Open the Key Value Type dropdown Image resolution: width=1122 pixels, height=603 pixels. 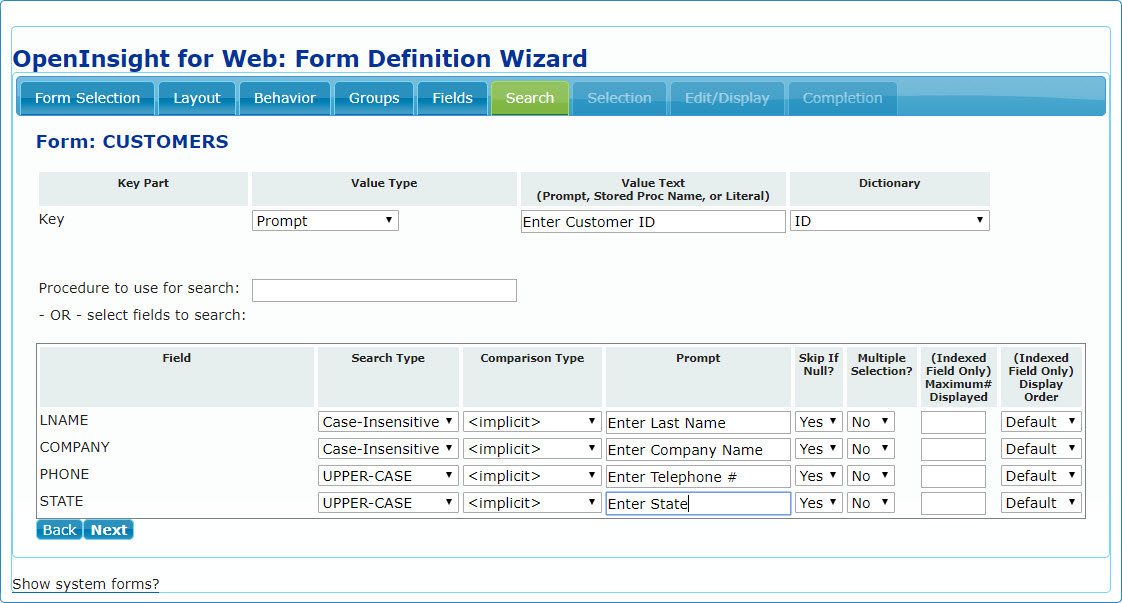pos(325,220)
